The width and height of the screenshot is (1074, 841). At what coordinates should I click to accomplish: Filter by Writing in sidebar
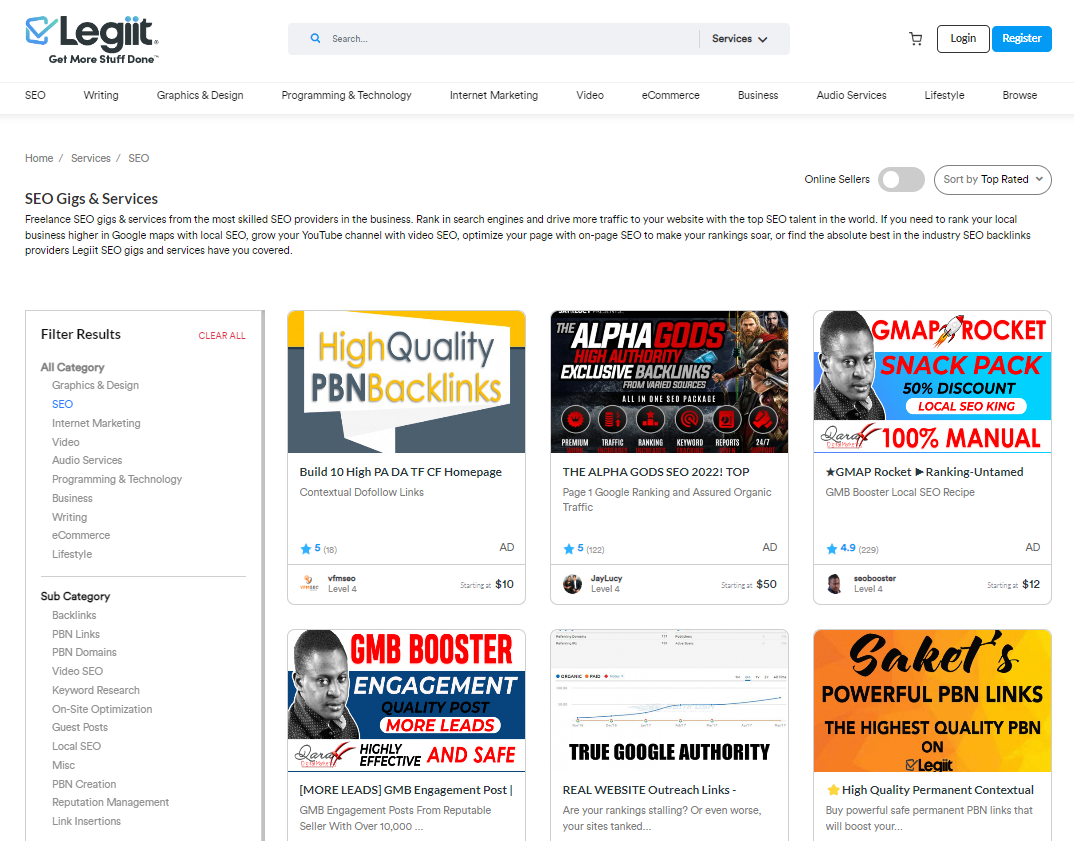tap(69, 517)
